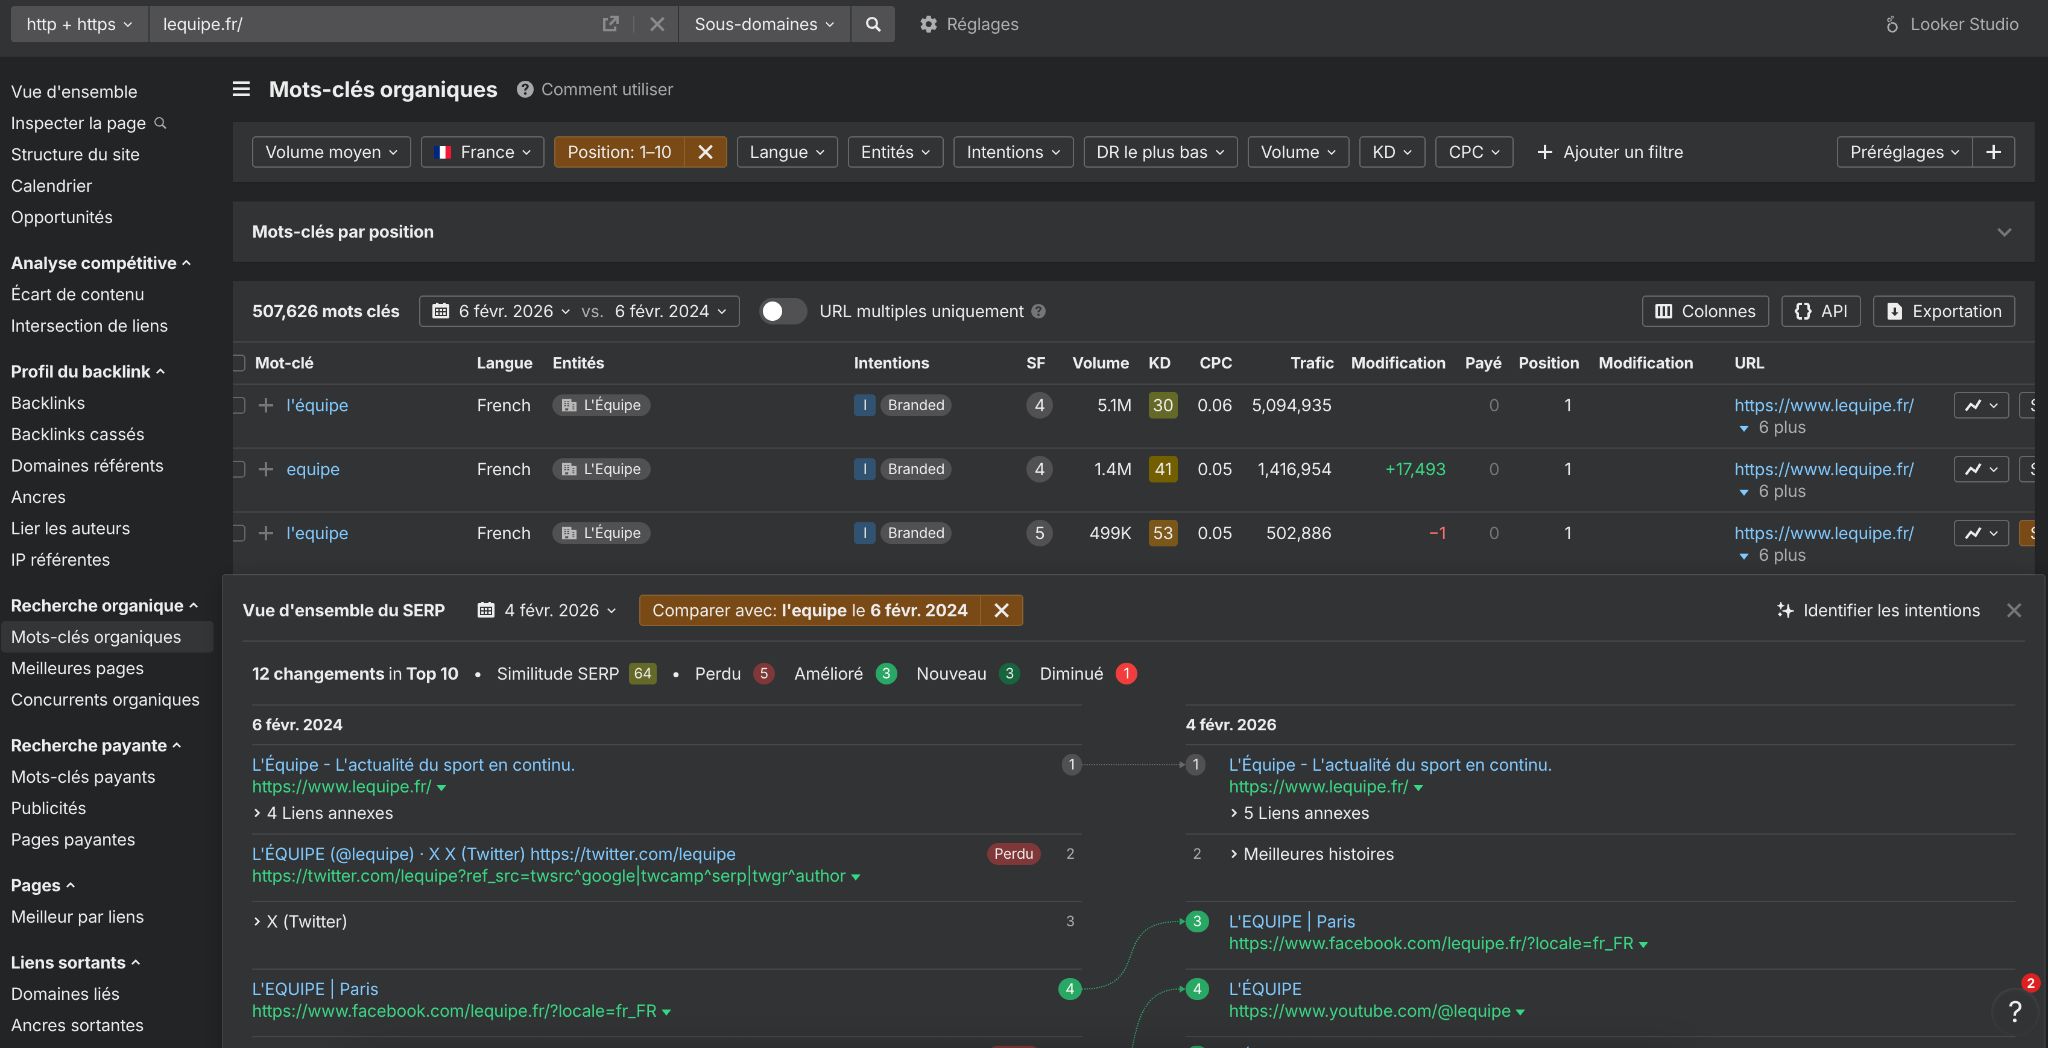Click the Exportation button

click(x=1943, y=311)
